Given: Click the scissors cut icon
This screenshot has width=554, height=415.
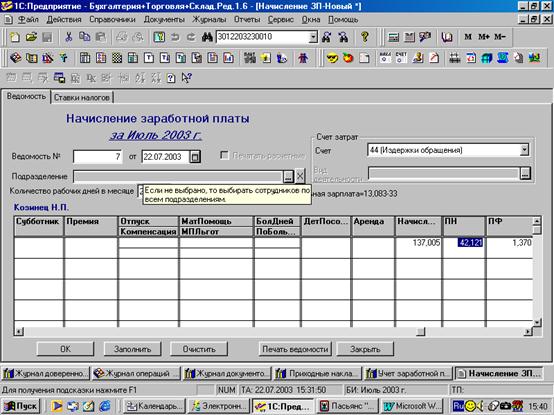Looking at the screenshot, I should point(69,37).
